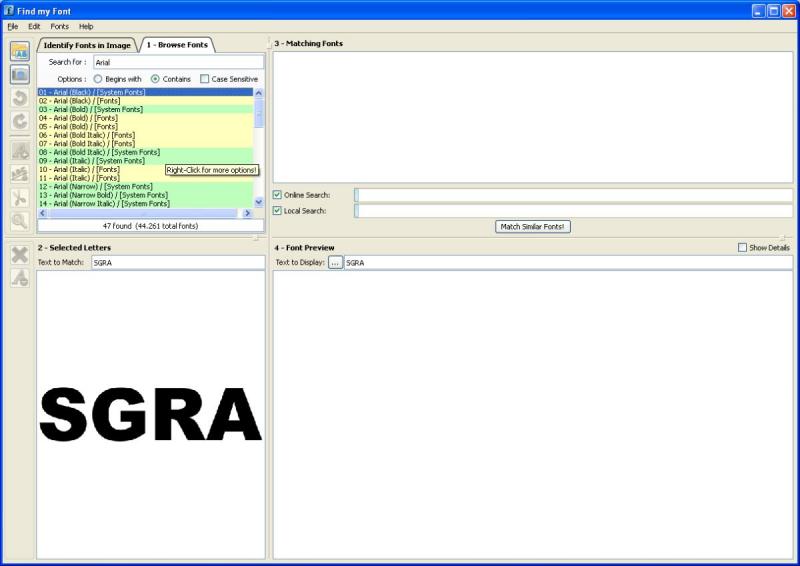Click the font list scroll down arrow

click(259, 203)
